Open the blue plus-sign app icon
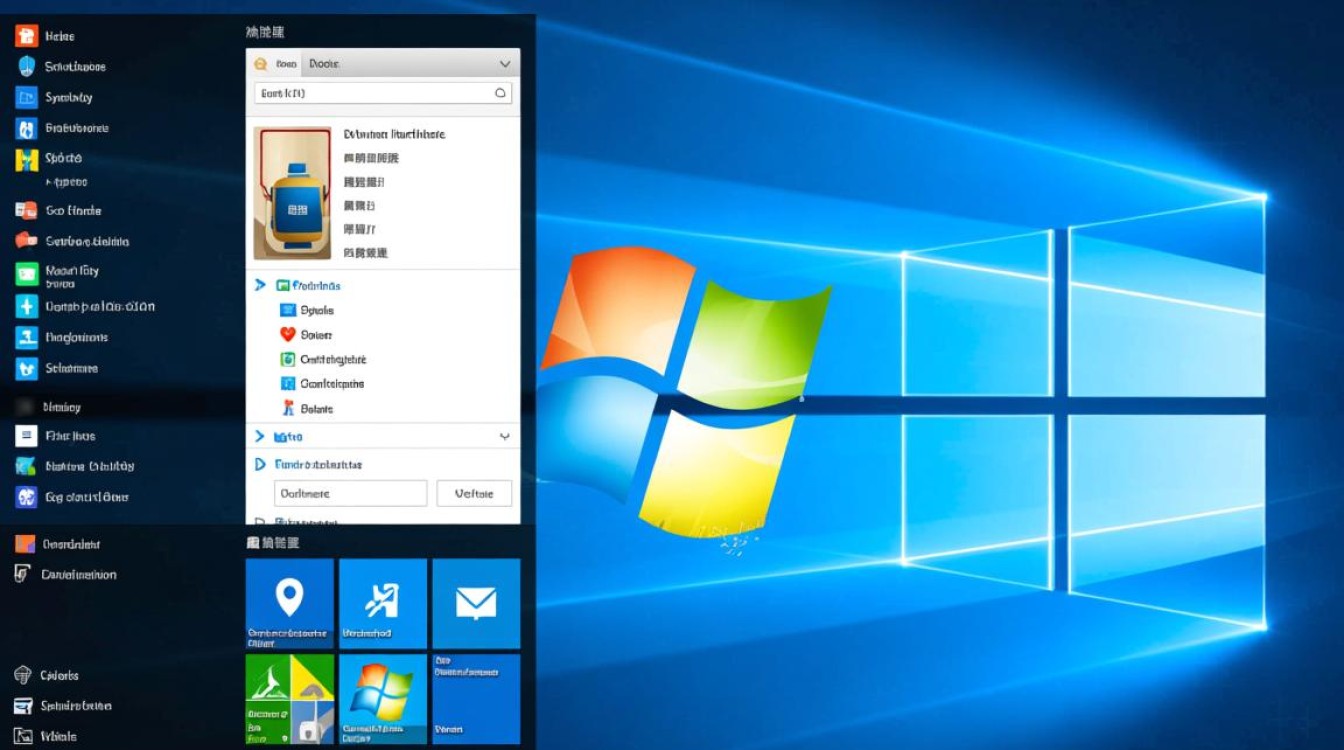The width and height of the screenshot is (1344, 750). 26,307
